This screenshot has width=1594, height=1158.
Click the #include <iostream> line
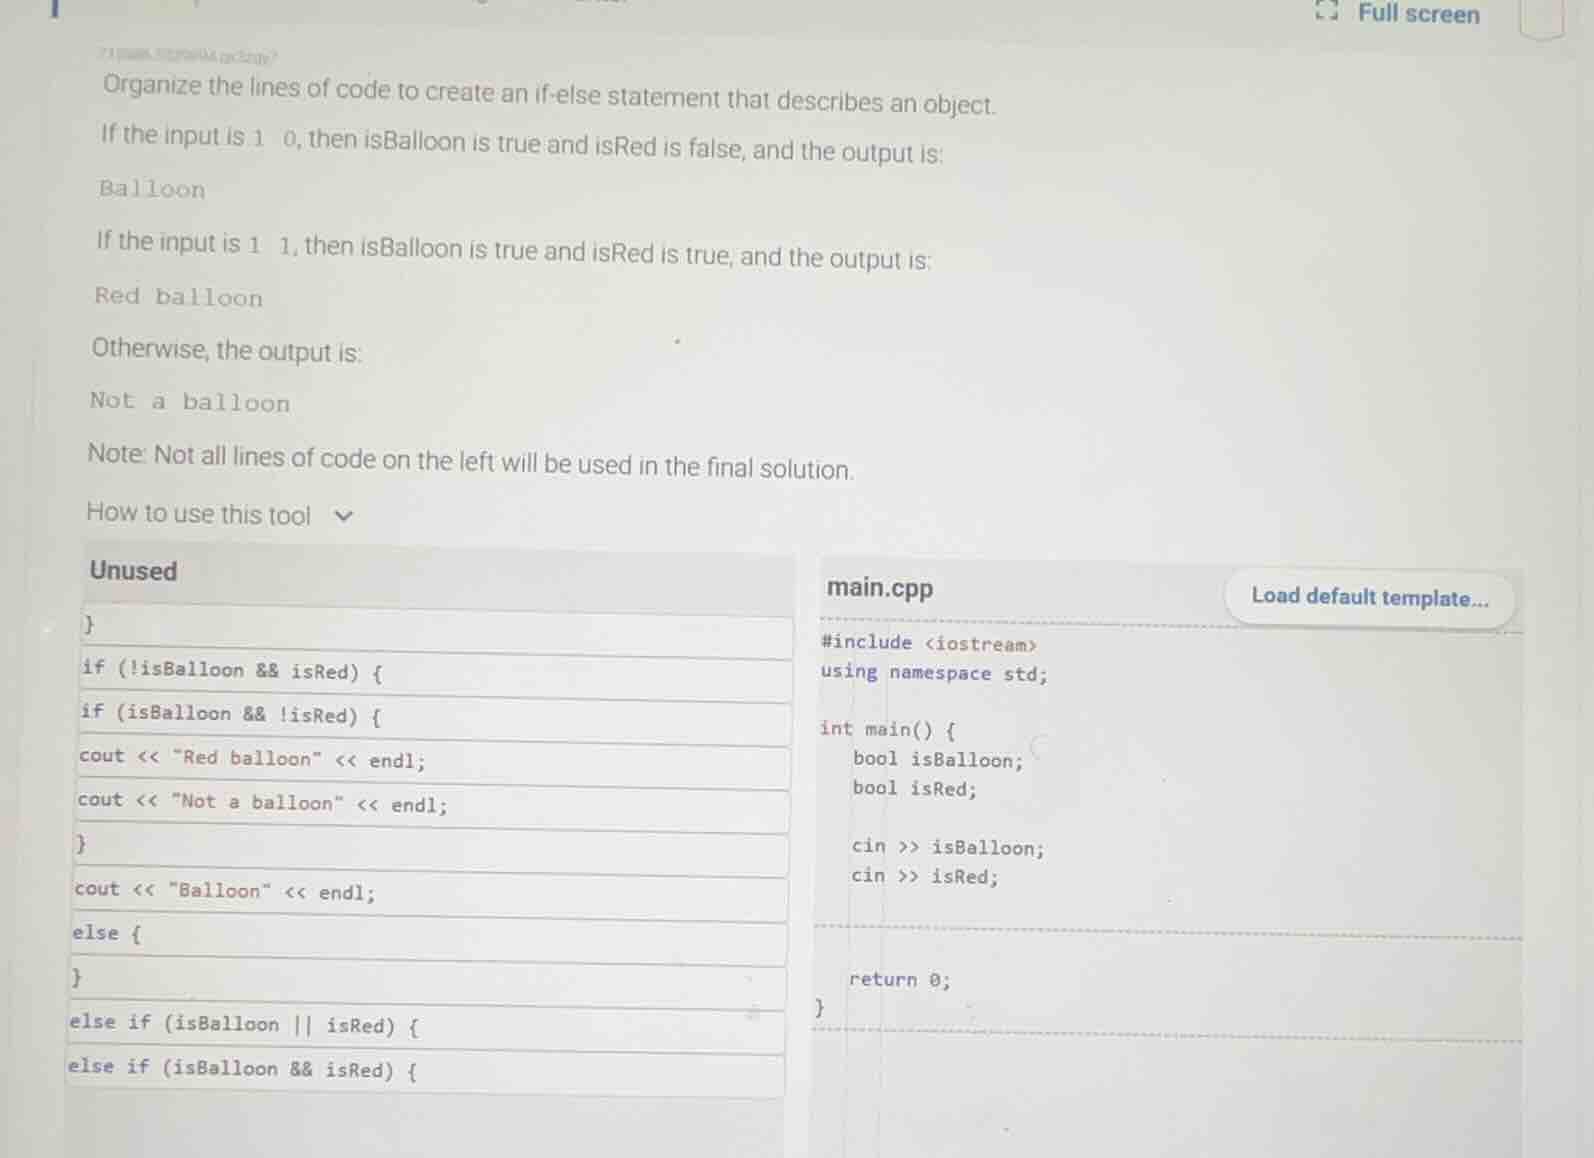pos(929,643)
